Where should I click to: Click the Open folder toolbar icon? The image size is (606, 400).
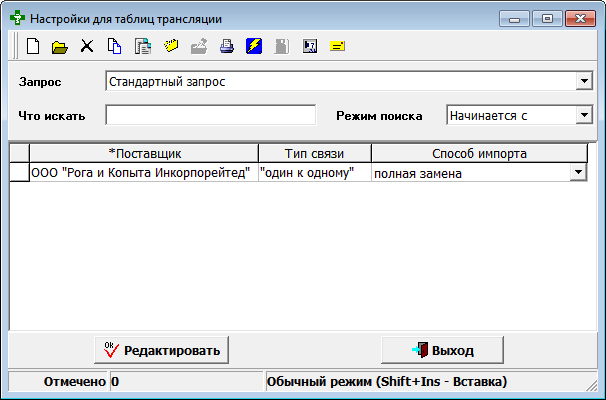(x=60, y=47)
